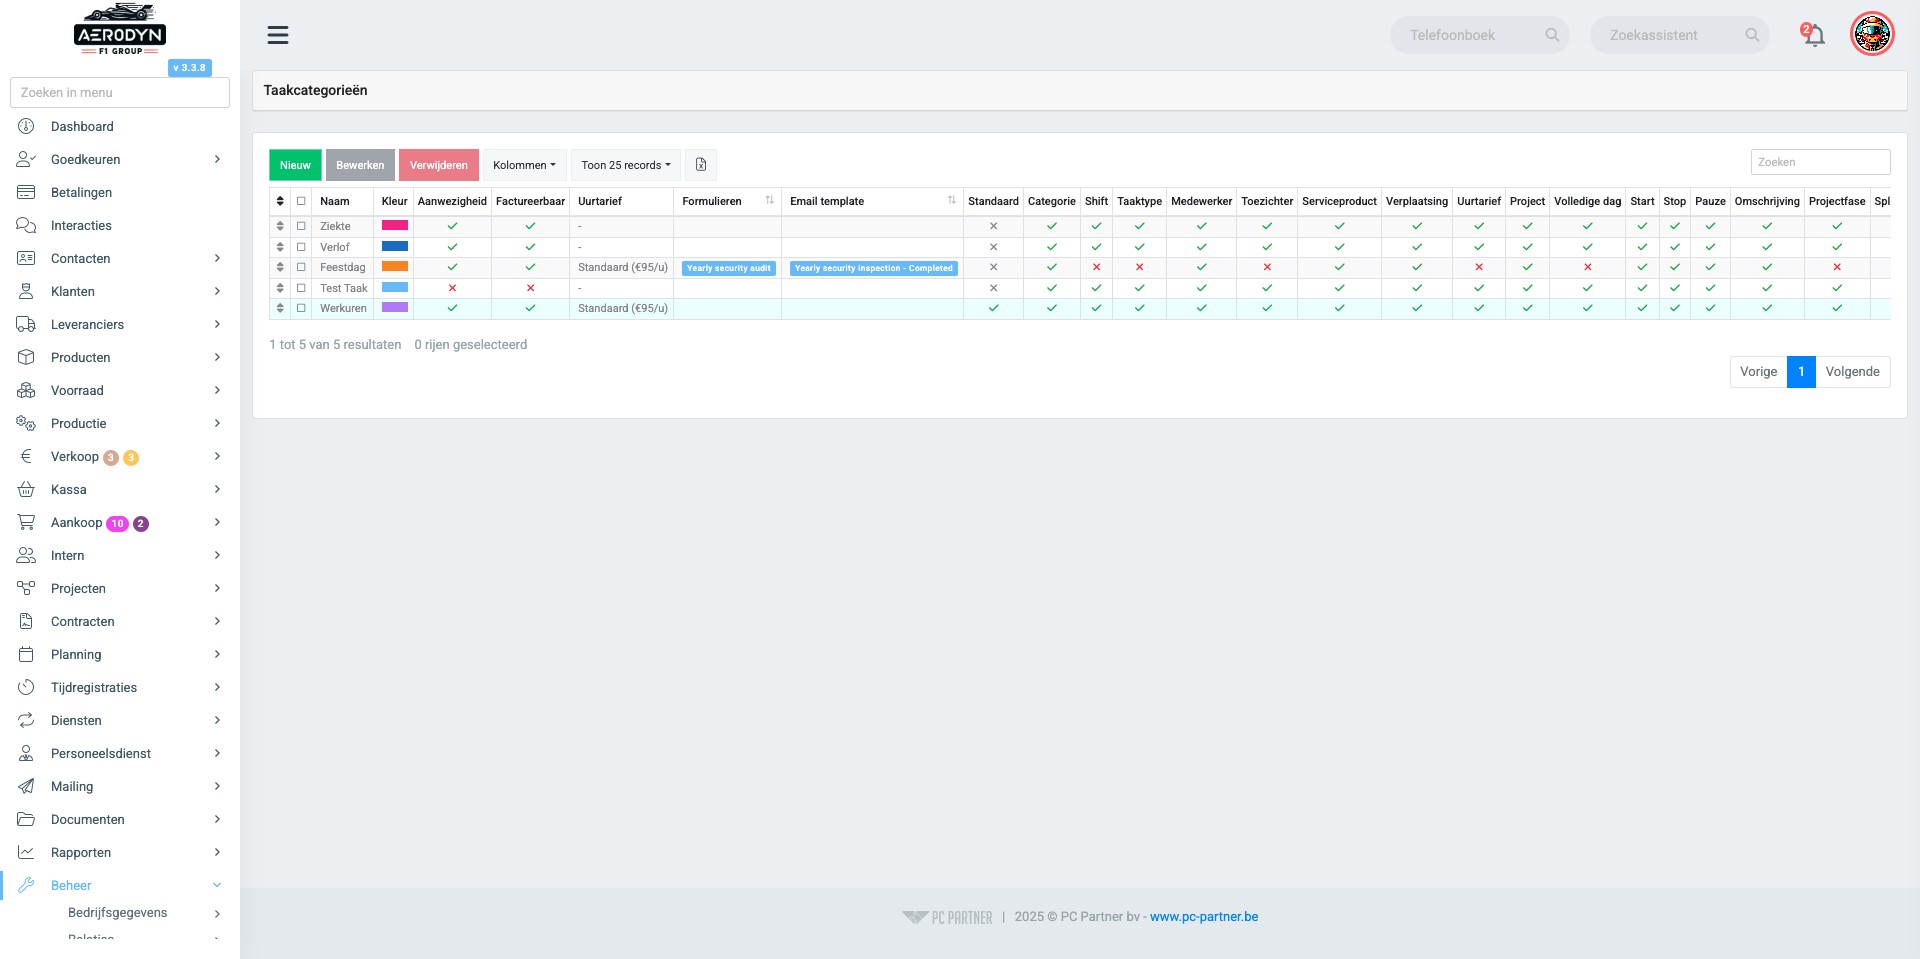The image size is (1920, 959).
Task: Sort by the Formulieren column arrows
Action: [x=769, y=200]
